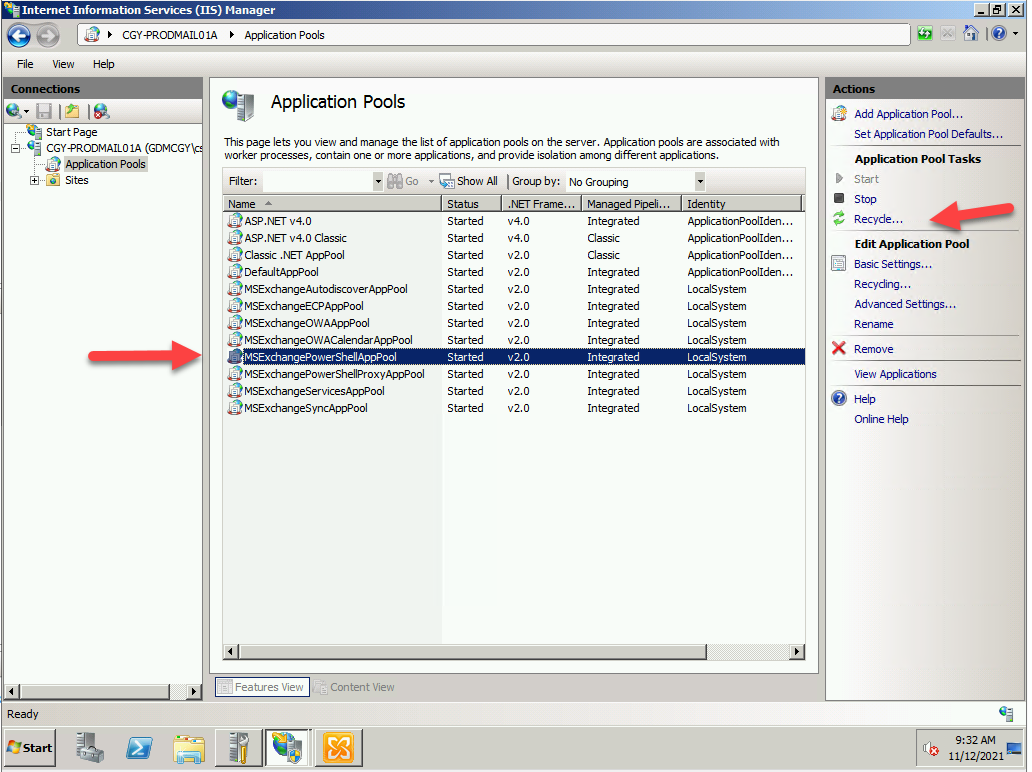Click the Home icon in address bar
This screenshot has height=772, width=1032.
(x=970, y=34)
